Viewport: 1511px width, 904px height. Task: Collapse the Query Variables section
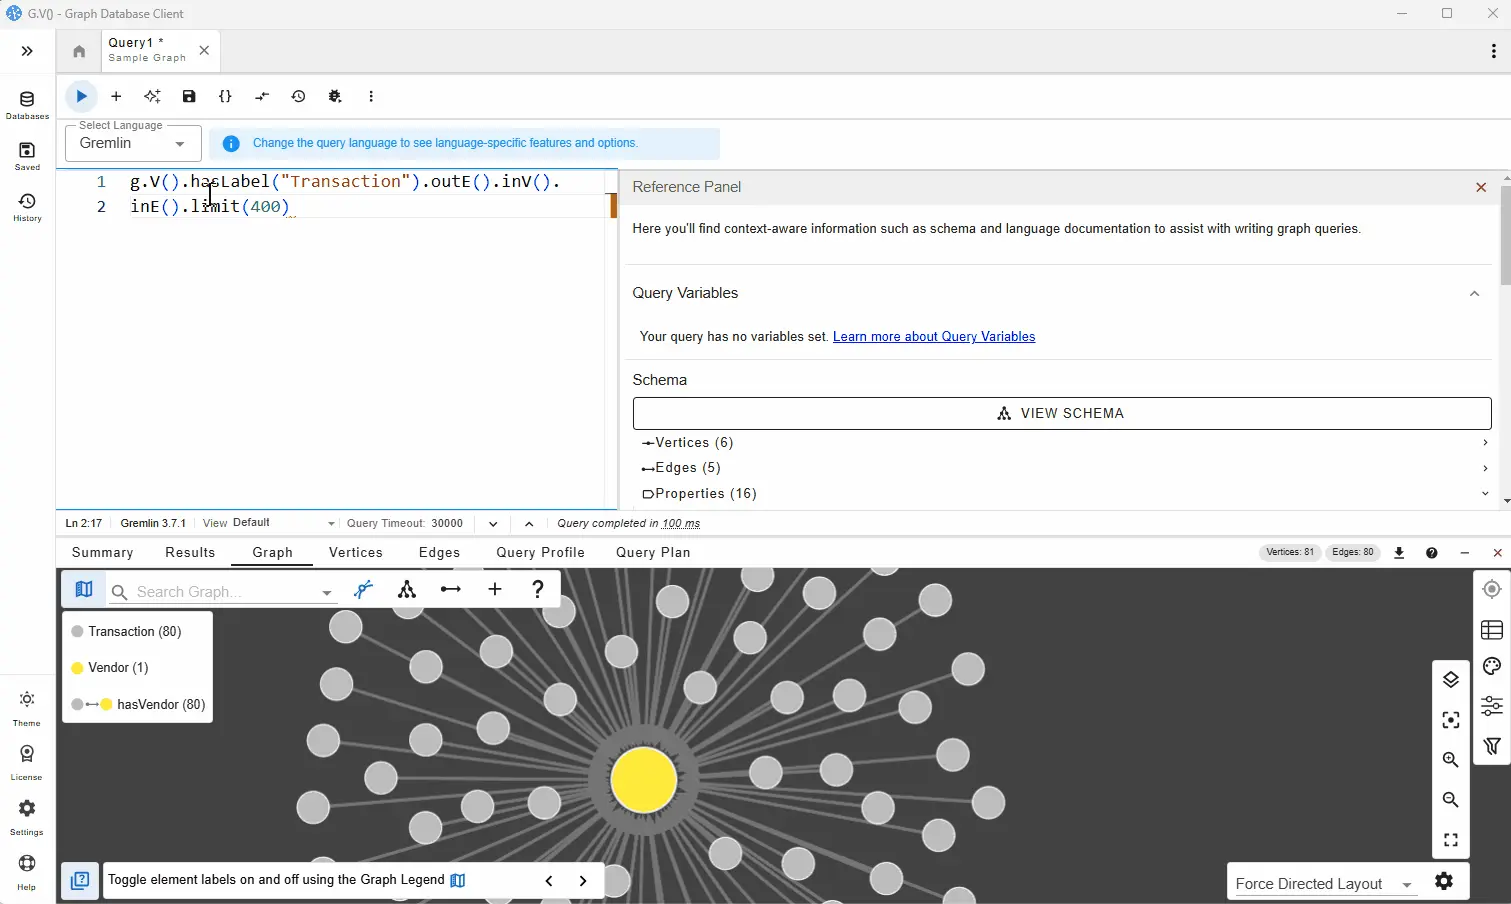pyautogui.click(x=1474, y=293)
